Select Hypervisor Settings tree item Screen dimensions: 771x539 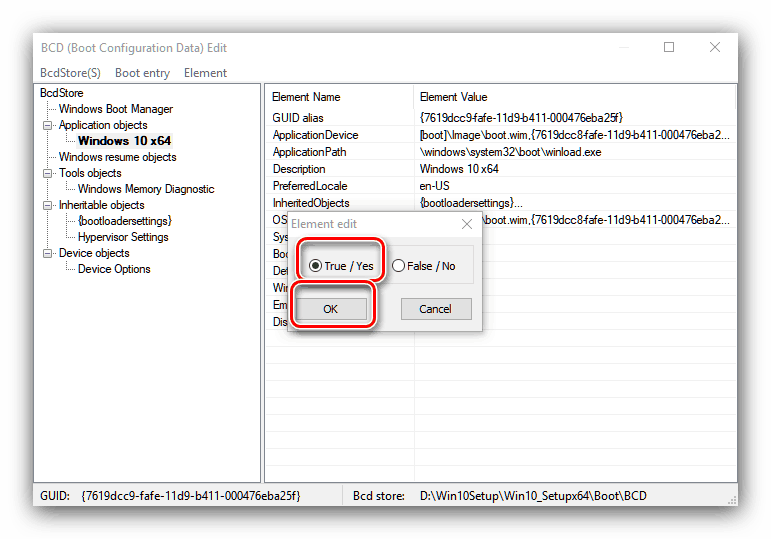point(123,237)
